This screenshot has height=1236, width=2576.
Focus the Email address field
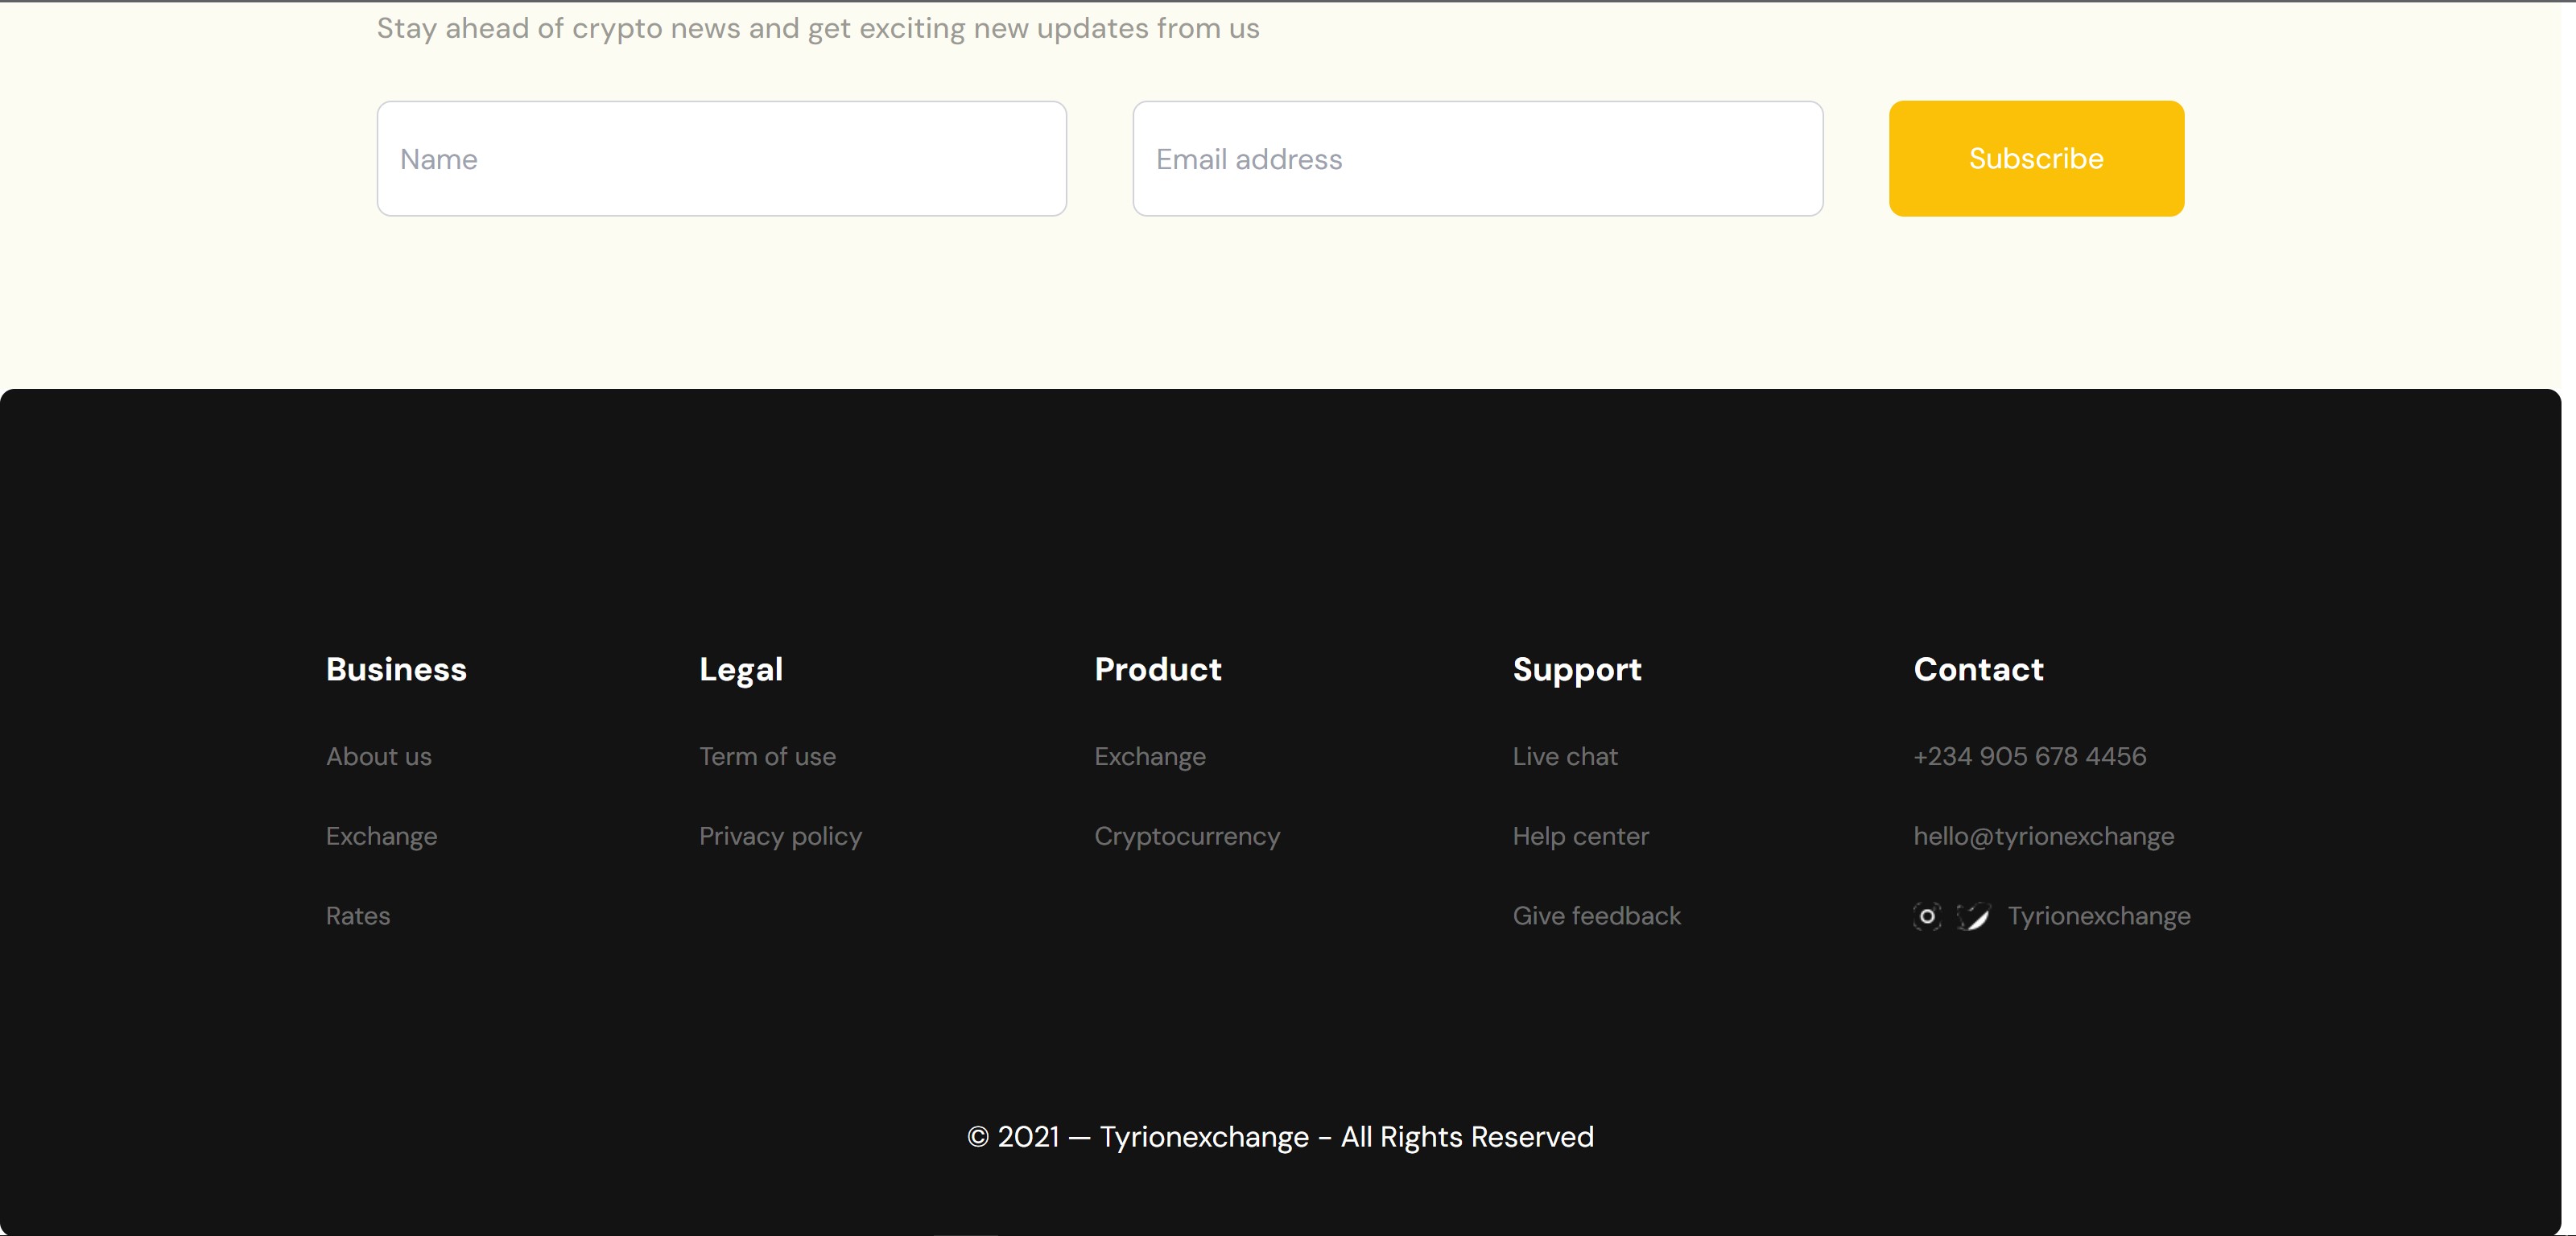pos(1477,159)
